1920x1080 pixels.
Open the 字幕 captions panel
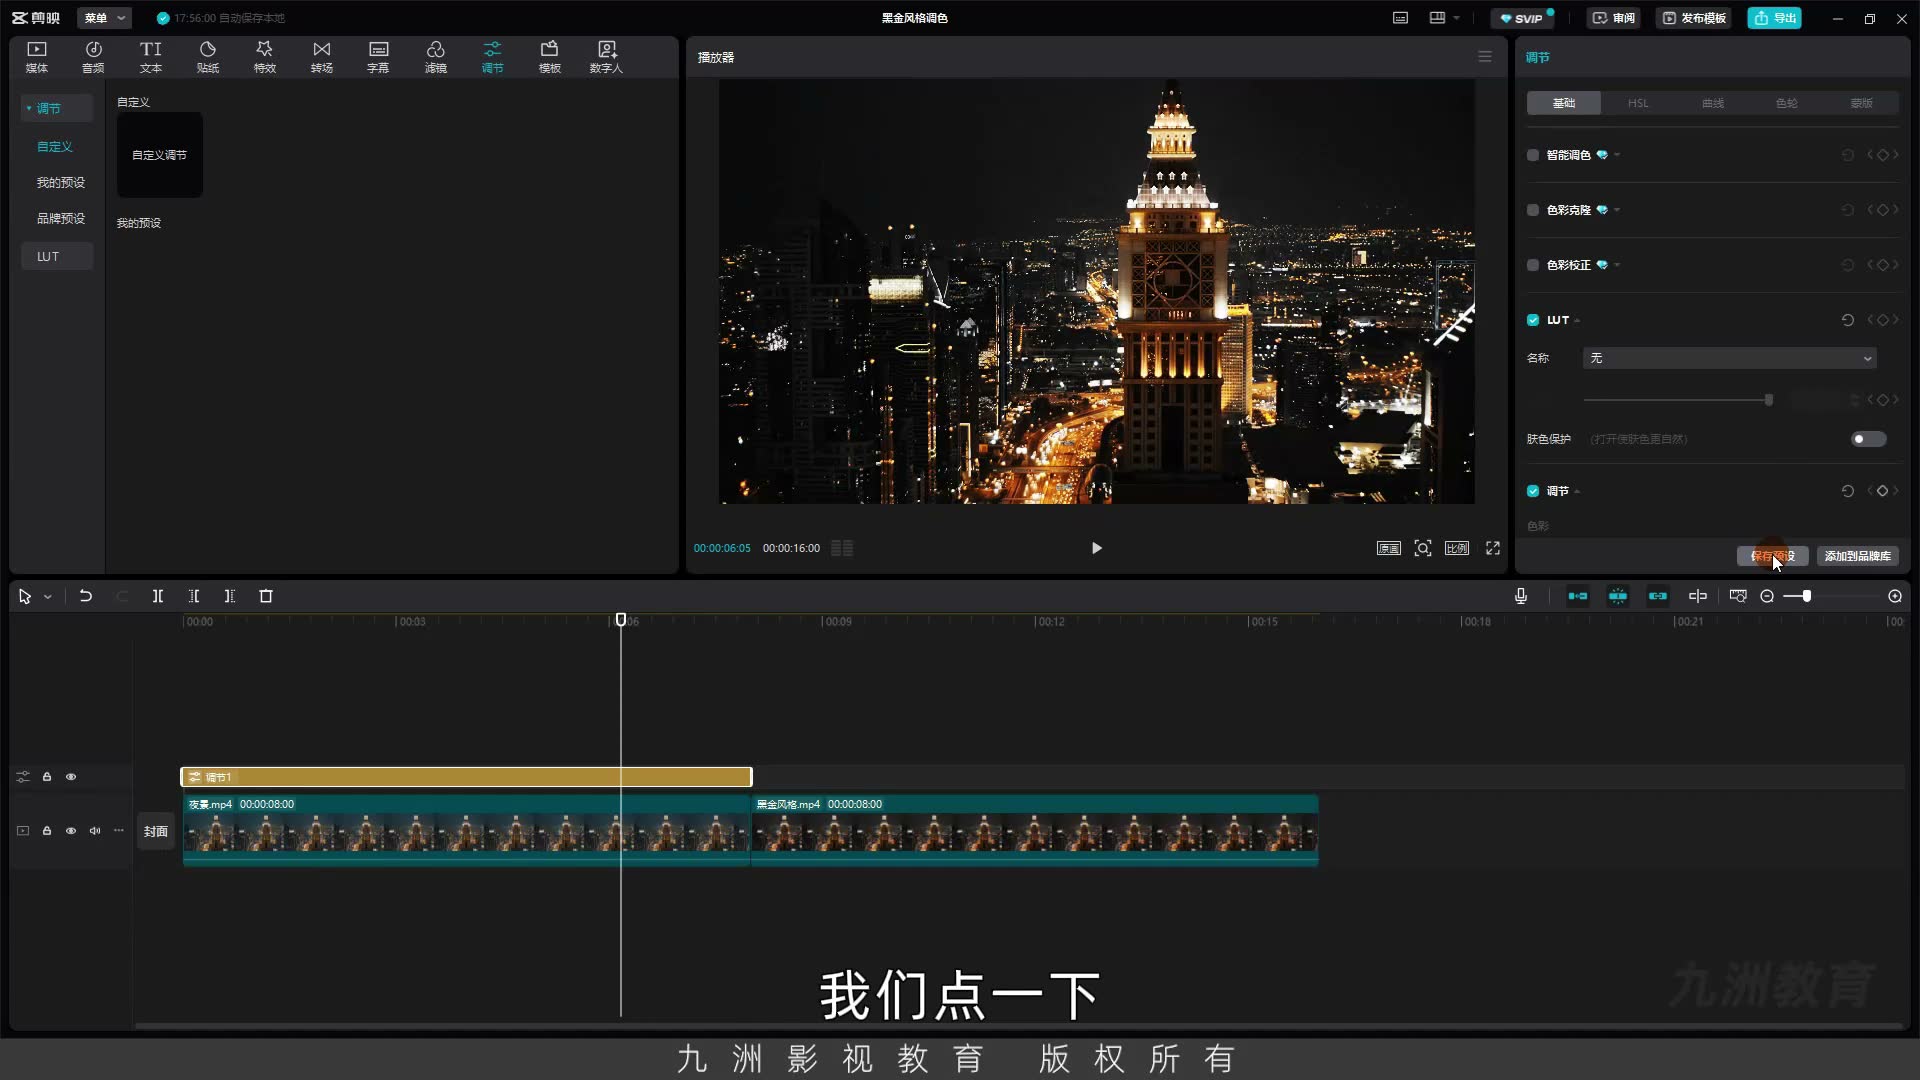[x=378, y=57]
